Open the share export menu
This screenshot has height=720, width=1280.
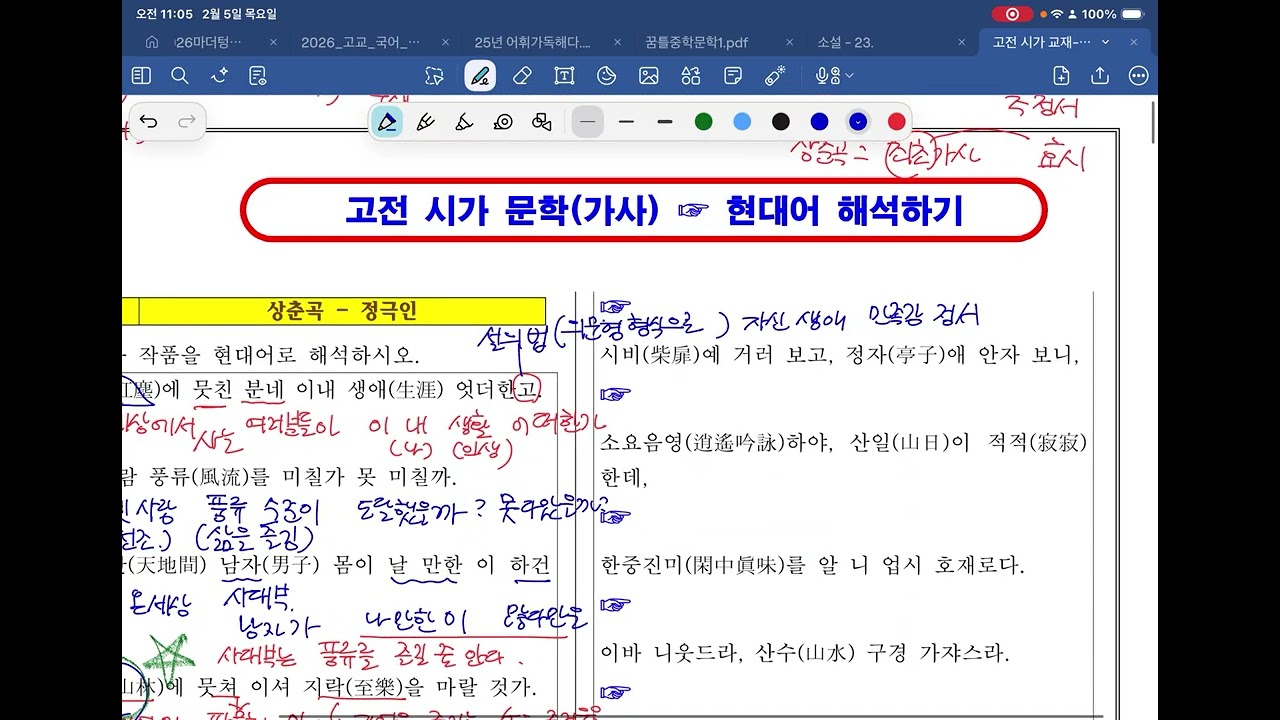tap(1100, 76)
